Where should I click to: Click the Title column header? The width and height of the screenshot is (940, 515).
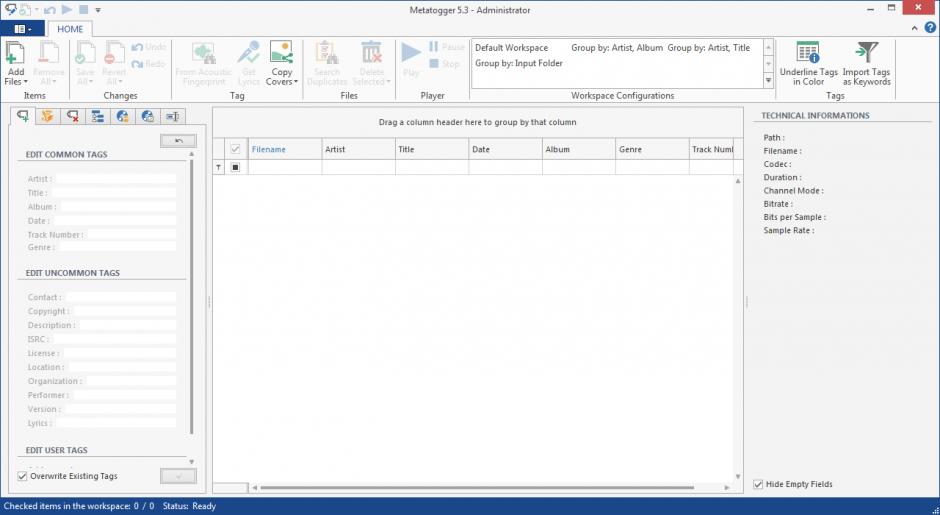click(x=432, y=149)
